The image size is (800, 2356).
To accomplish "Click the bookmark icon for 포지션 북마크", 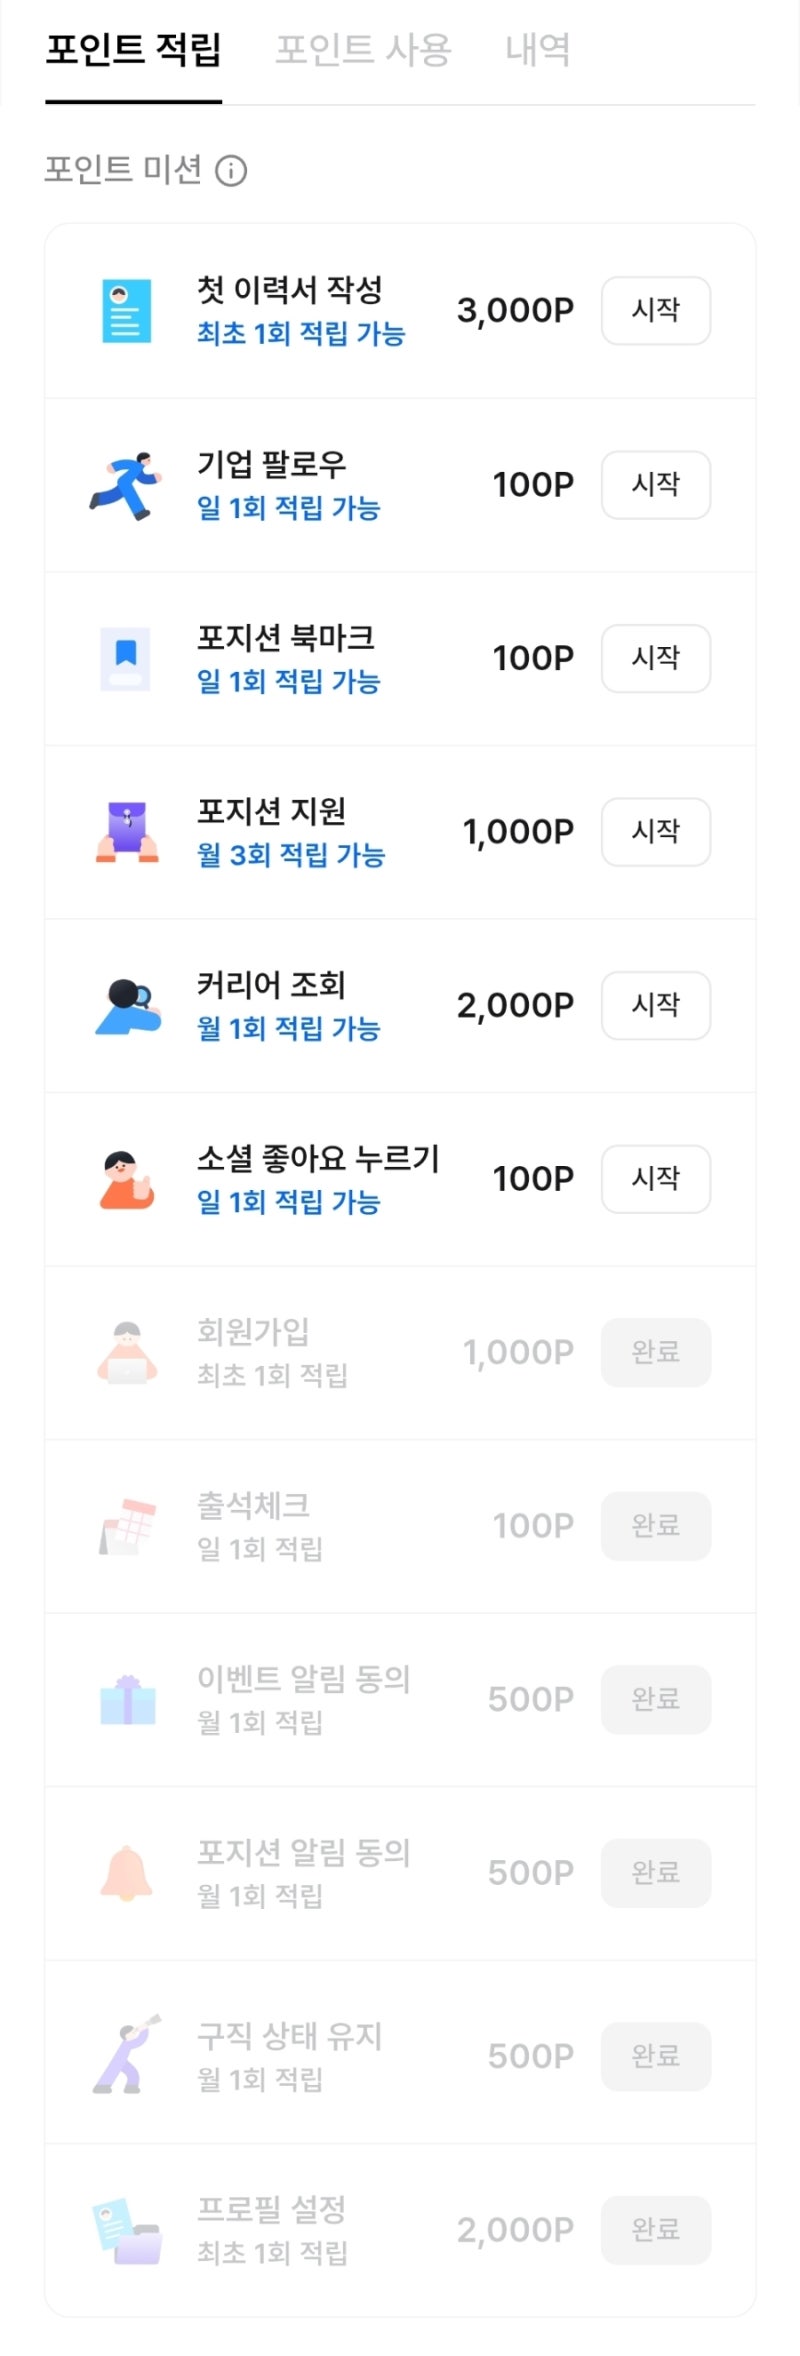I will point(126,658).
